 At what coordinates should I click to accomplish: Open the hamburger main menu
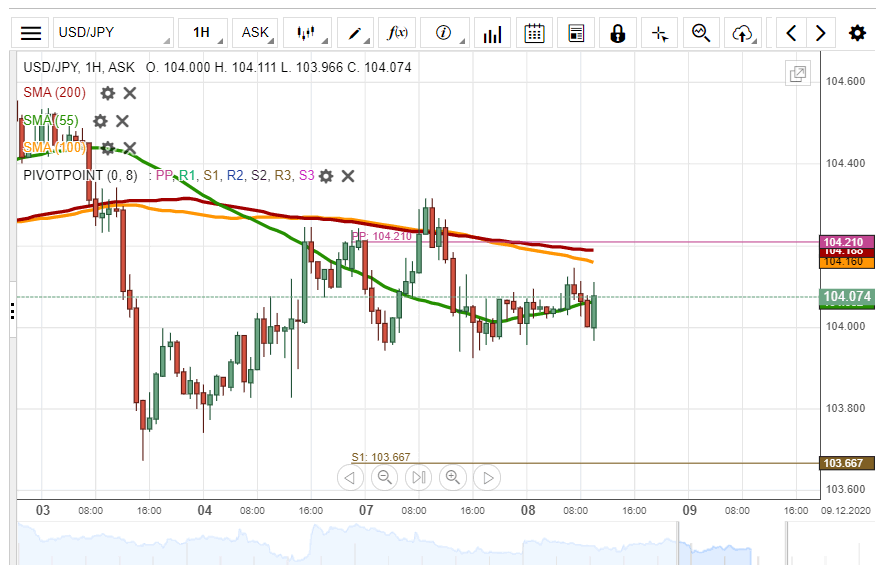pos(31,33)
